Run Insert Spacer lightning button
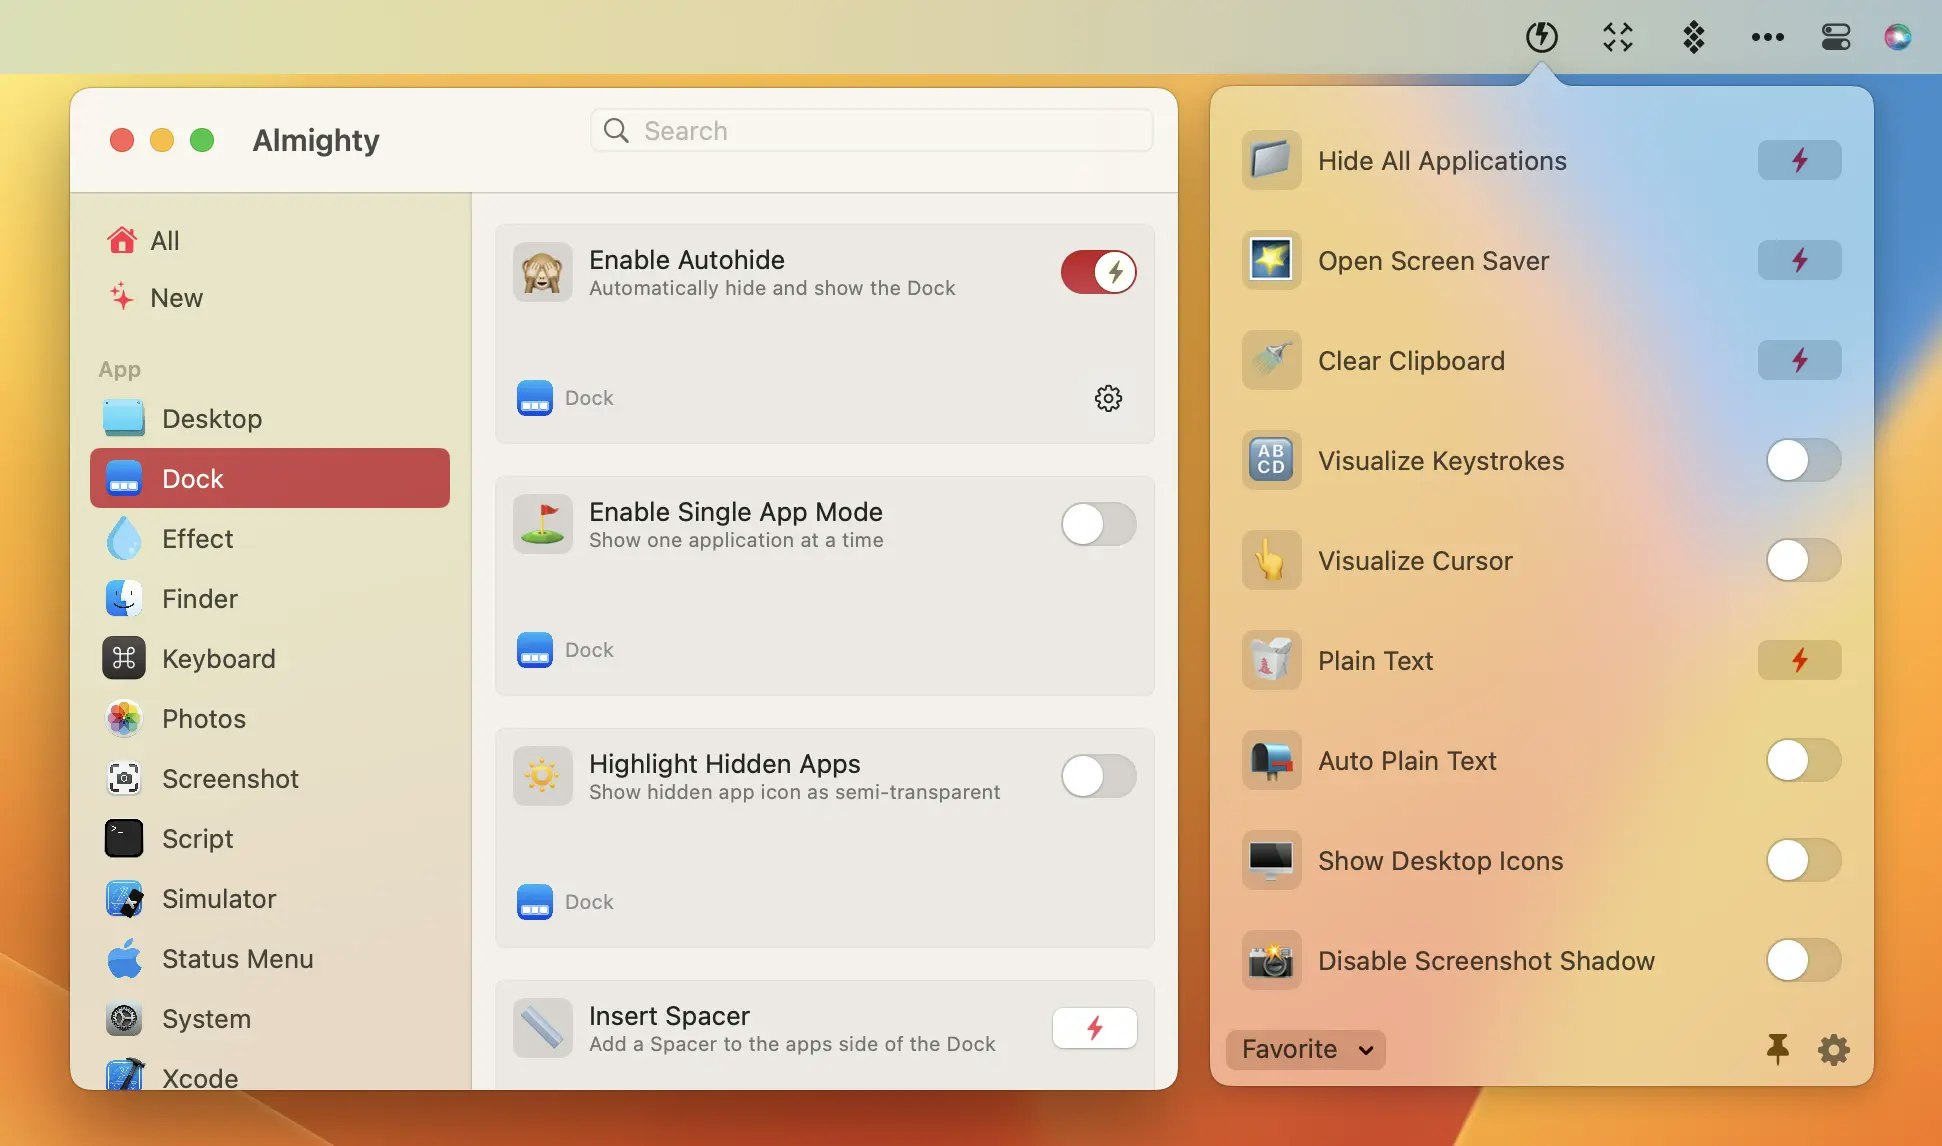 (x=1094, y=1028)
